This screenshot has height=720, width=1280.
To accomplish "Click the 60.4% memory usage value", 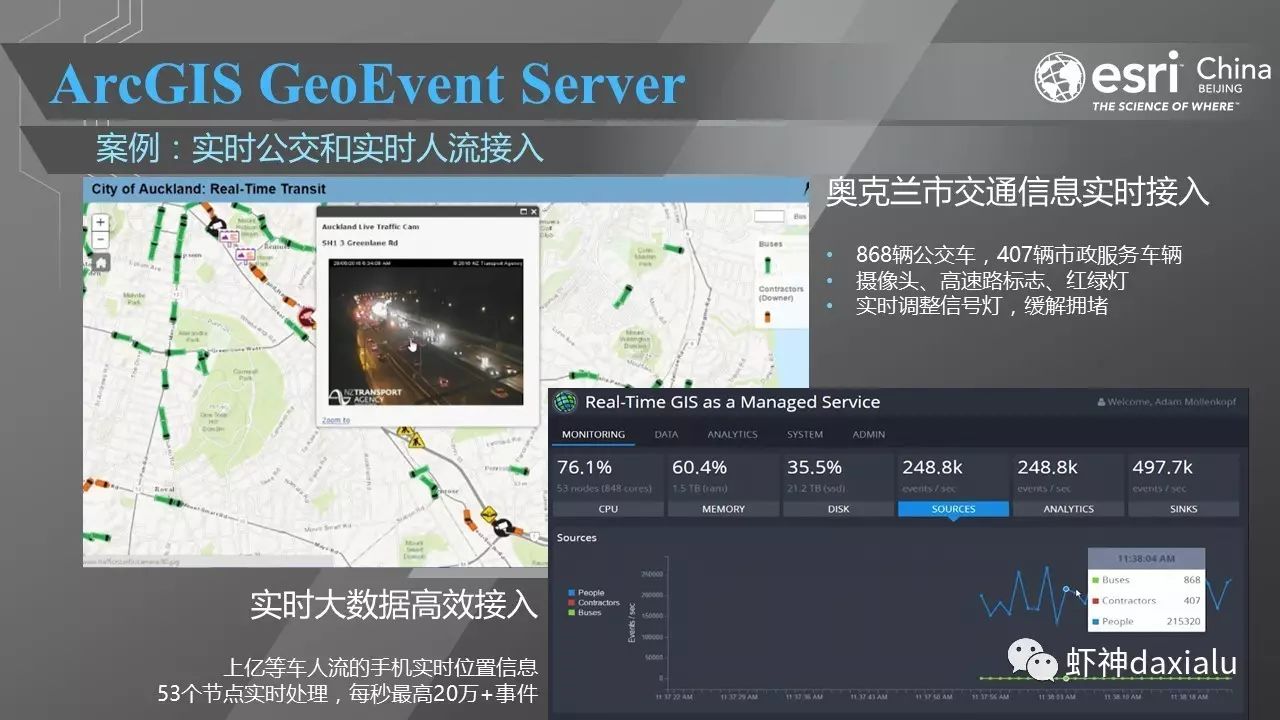I will coord(699,467).
